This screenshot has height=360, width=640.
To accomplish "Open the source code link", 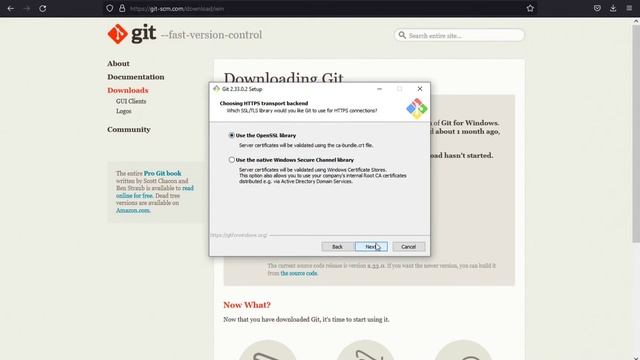I will tap(299, 273).
